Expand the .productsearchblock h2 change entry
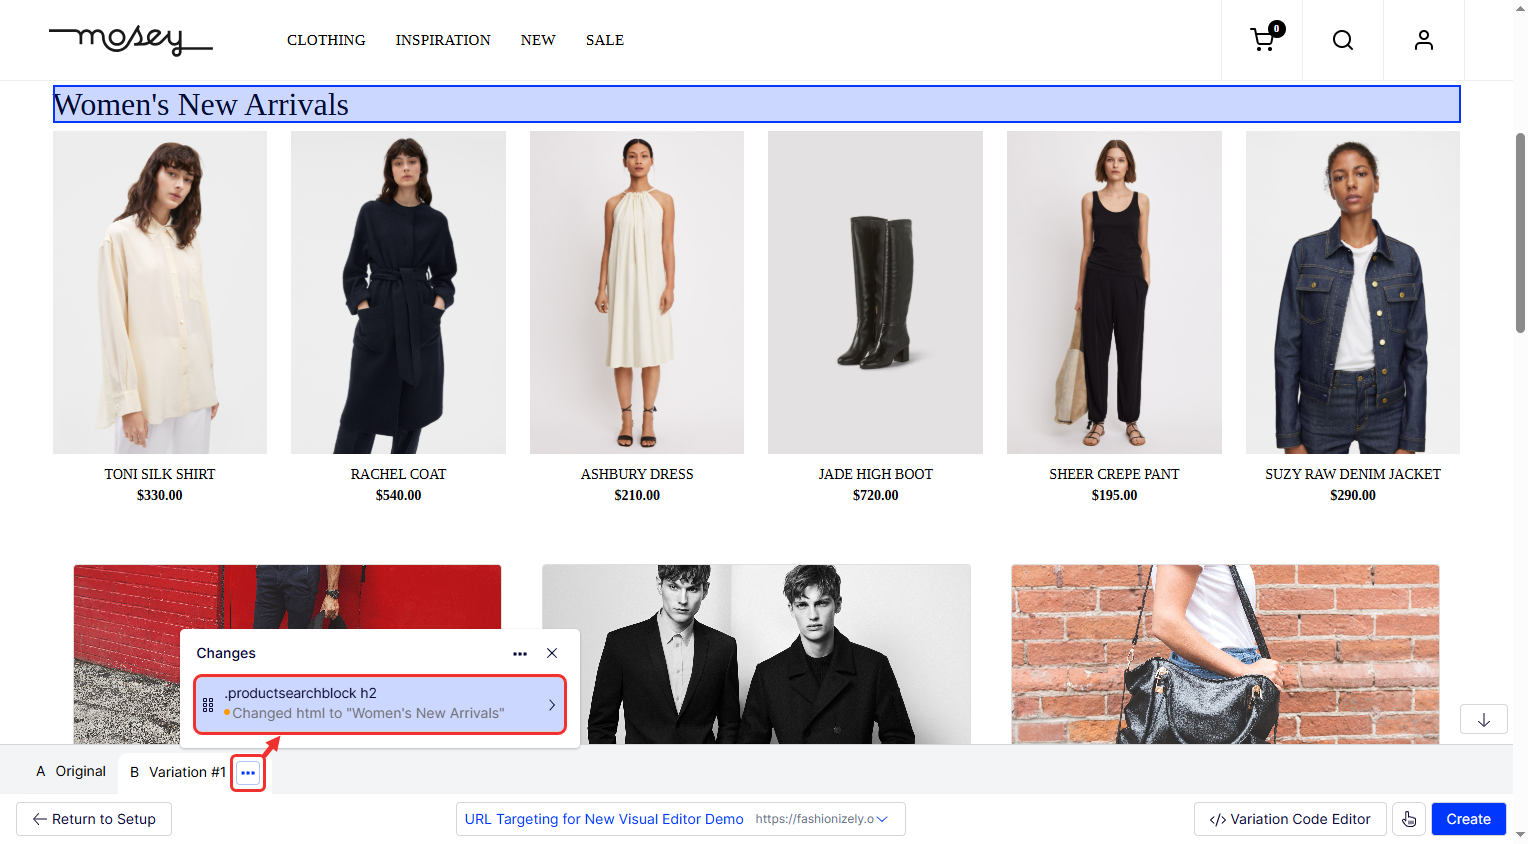 pyautogui.click(x=551, y=704)
